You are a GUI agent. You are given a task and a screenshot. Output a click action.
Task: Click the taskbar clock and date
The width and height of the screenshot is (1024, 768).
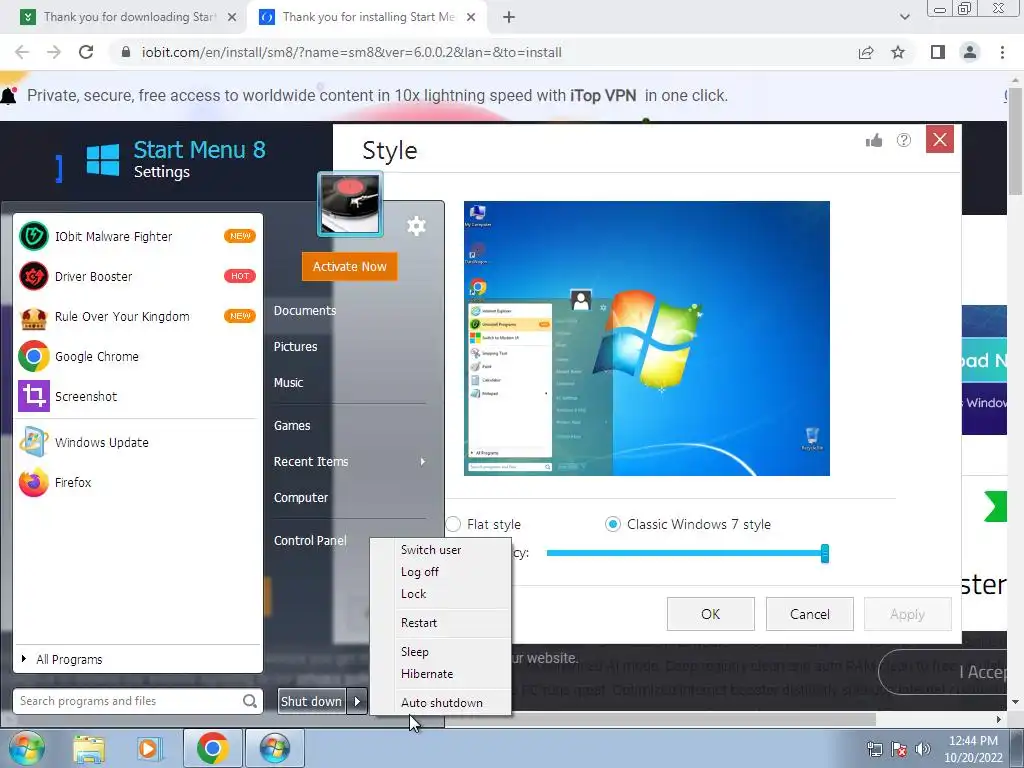click(x=973, y=749)
